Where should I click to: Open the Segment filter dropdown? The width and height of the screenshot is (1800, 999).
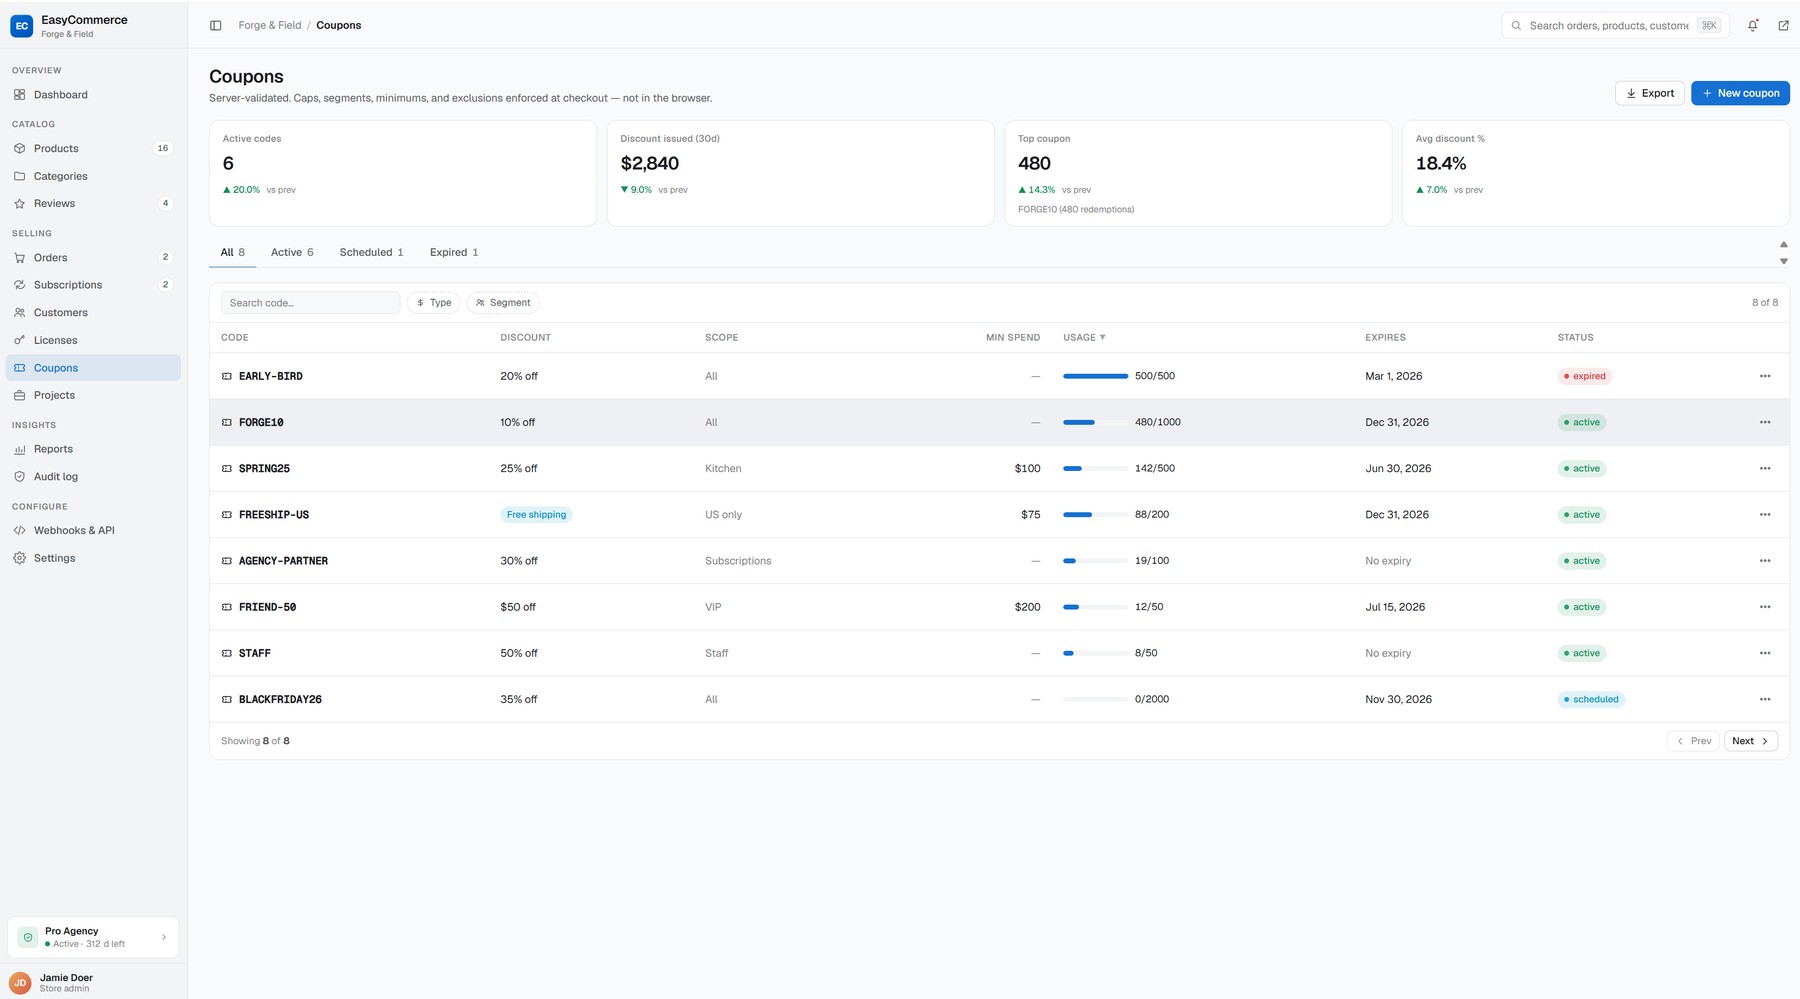point(503,302)
